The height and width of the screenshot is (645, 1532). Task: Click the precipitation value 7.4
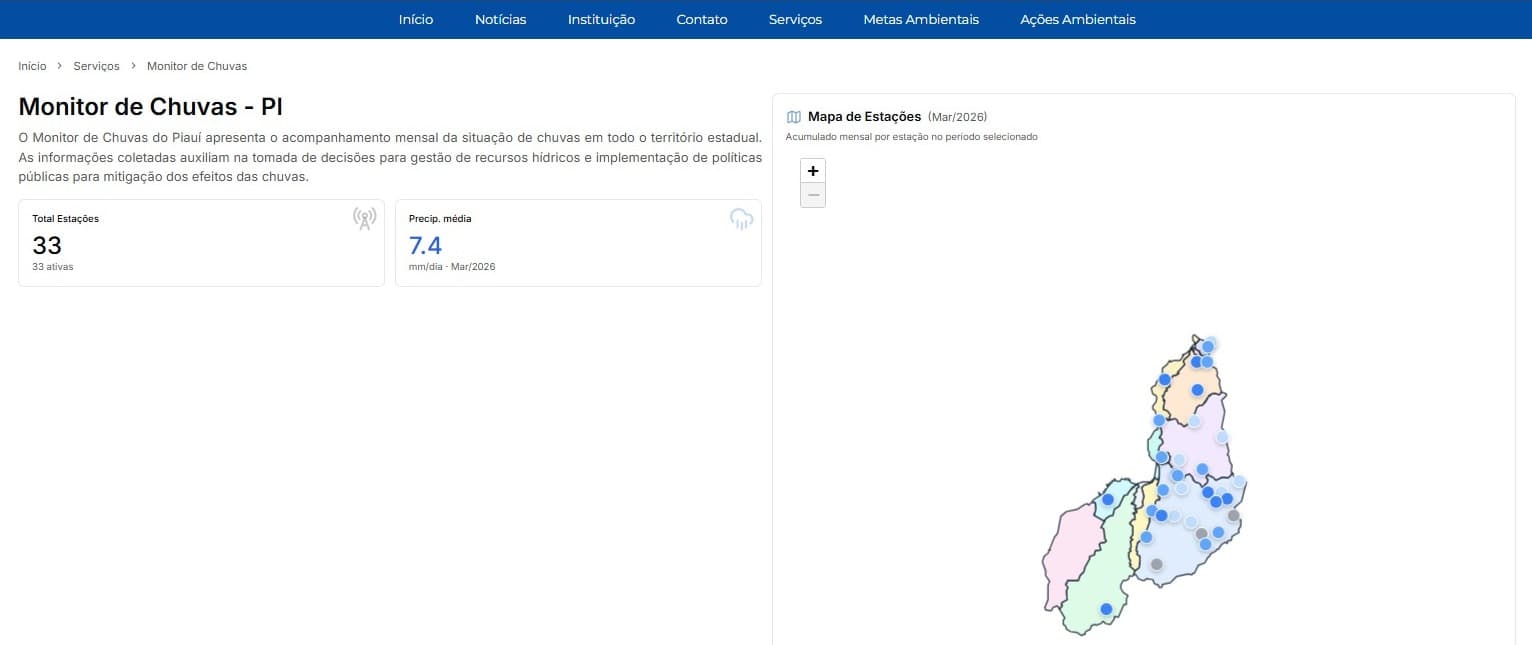point(425,245)
